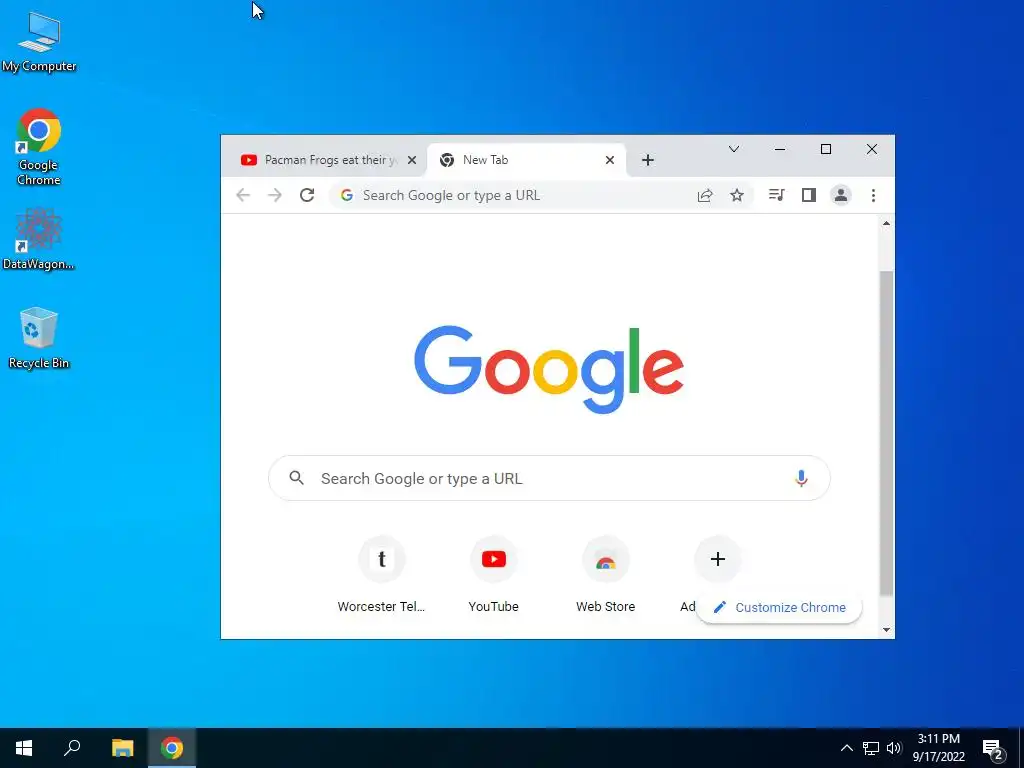Select the DataWagon desktop shortcut
The height and width of the screenshot is (768, 1024).
click(x=39, y=239)
